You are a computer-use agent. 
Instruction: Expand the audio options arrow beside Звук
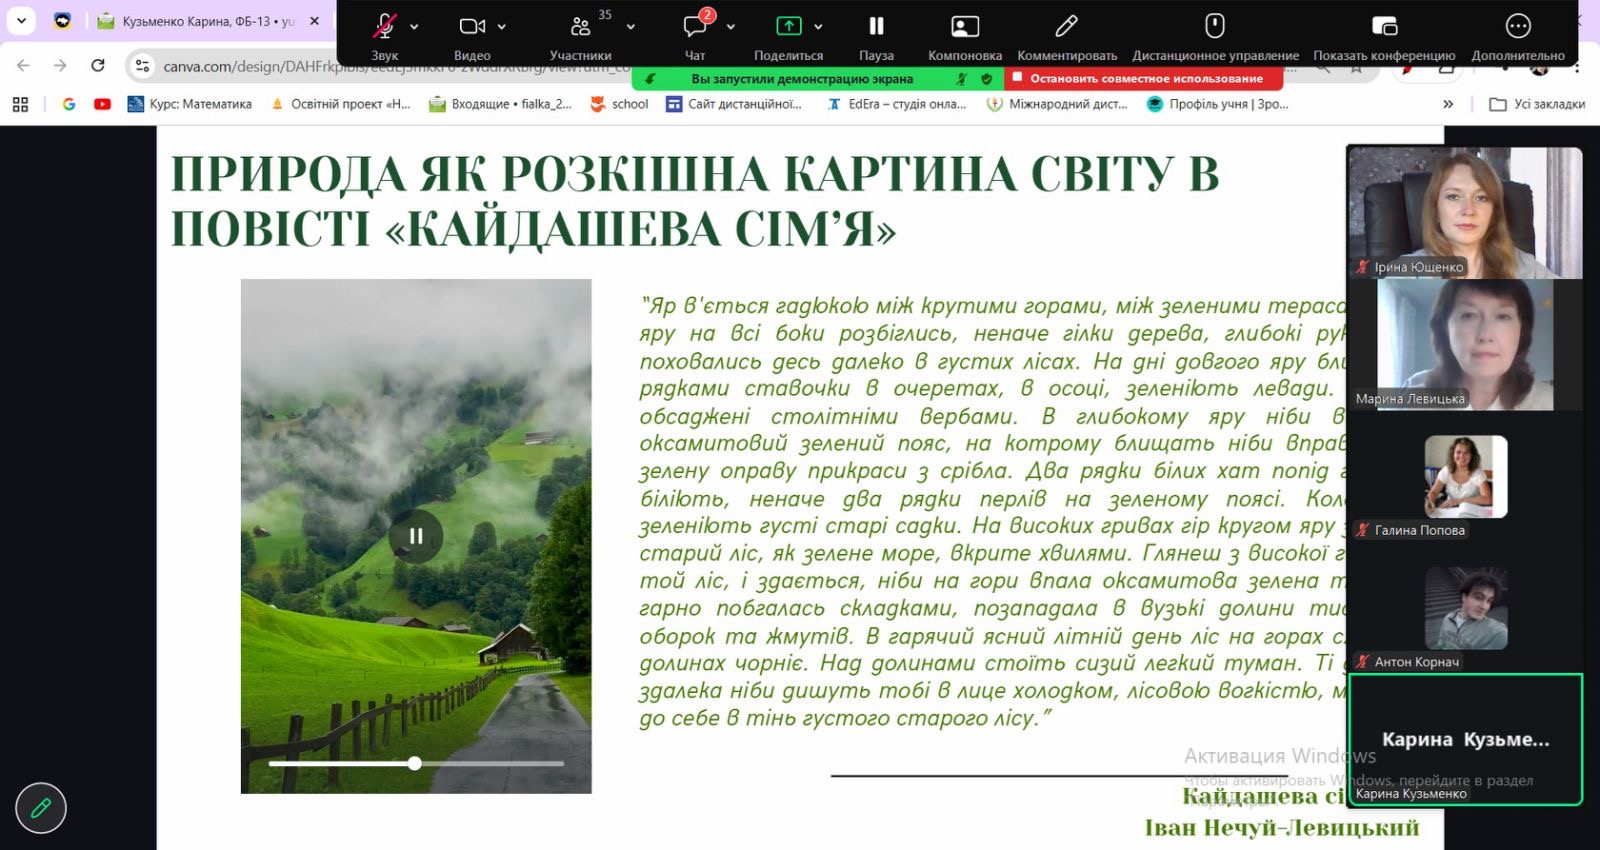(414, 27)
